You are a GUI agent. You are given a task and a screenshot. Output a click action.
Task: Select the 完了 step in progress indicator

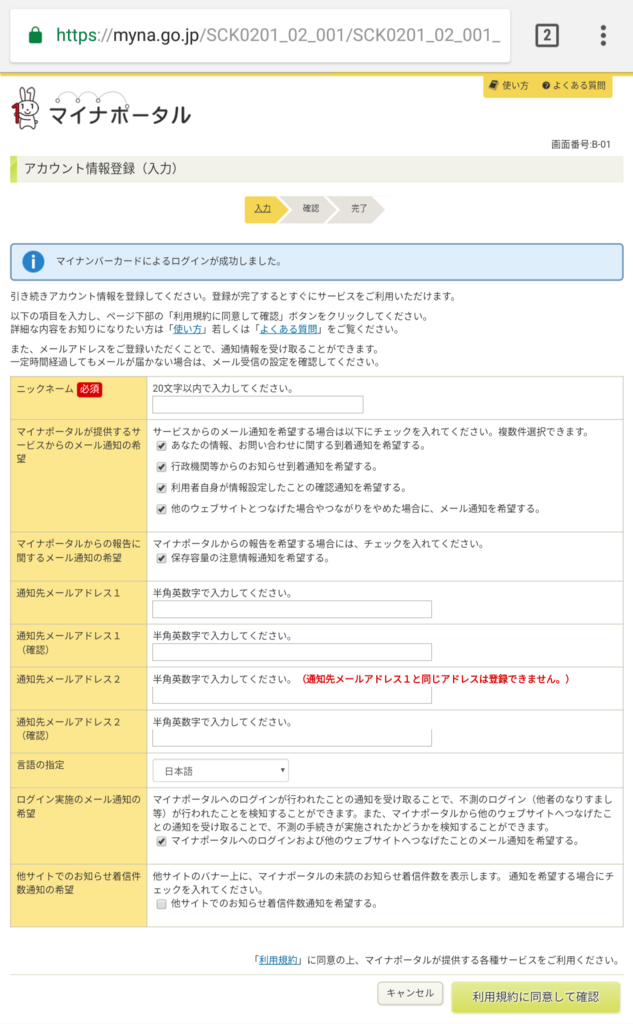click(359, 209)
